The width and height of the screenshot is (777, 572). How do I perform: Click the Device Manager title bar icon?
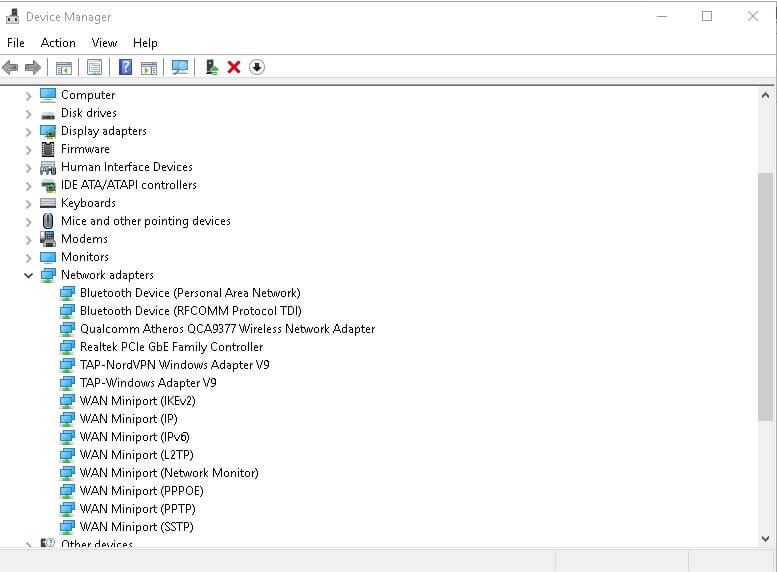point(12,16)
